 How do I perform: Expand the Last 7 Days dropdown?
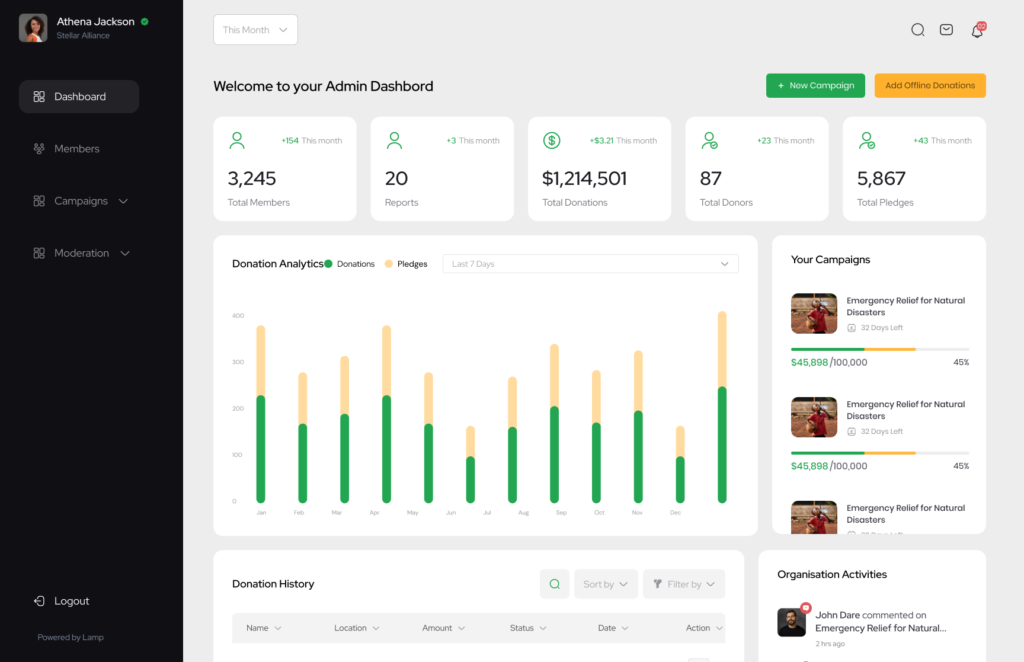590,264
